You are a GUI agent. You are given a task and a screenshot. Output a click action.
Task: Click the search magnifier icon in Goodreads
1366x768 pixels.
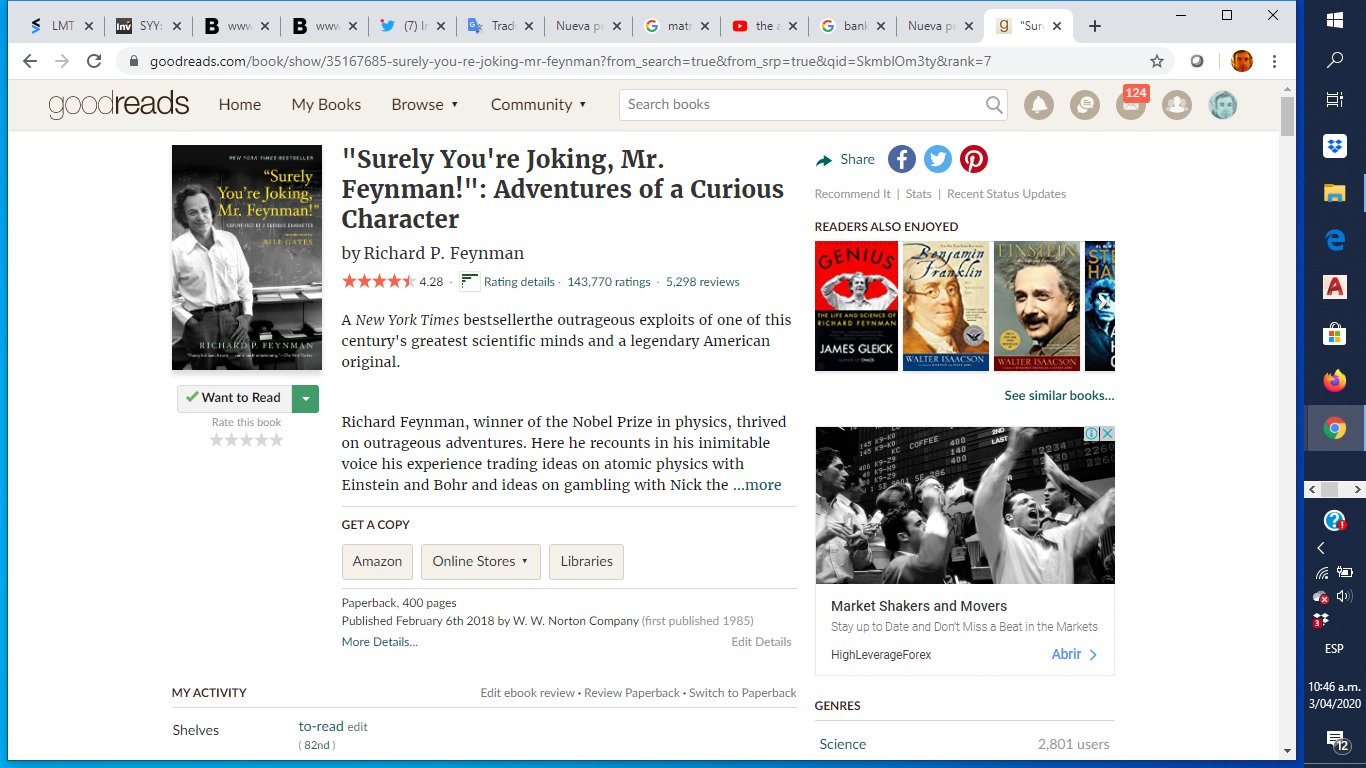coord(994,104)
